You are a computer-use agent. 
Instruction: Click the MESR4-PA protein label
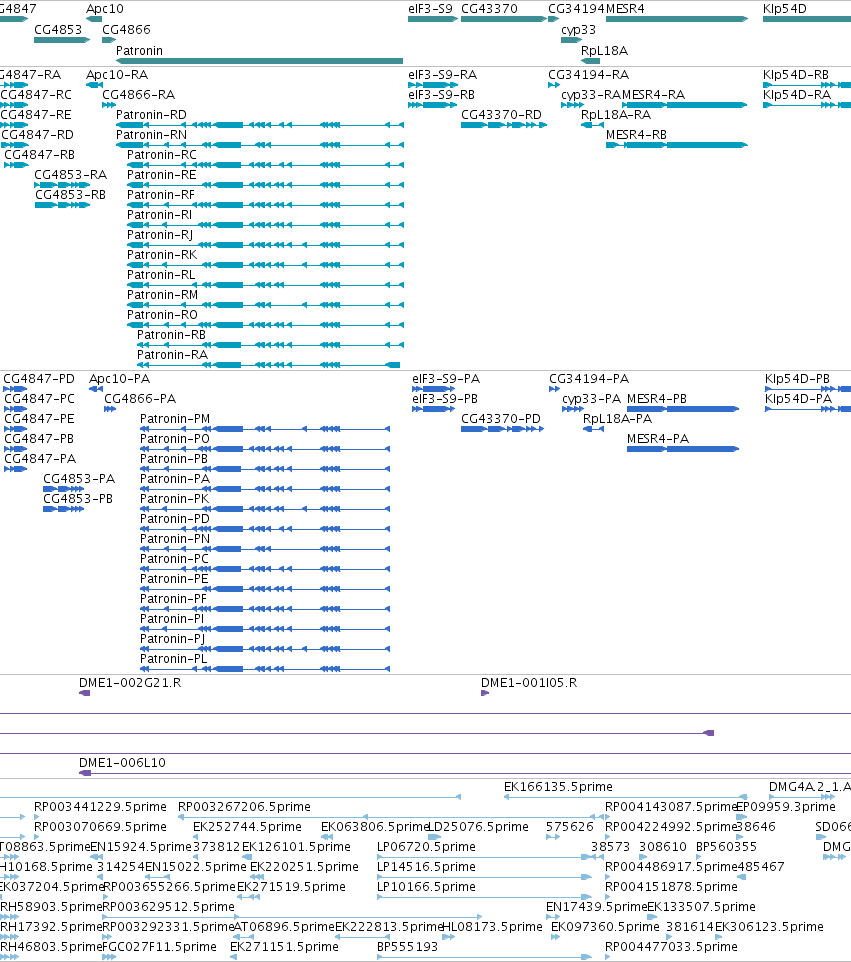tap(658, 439)
